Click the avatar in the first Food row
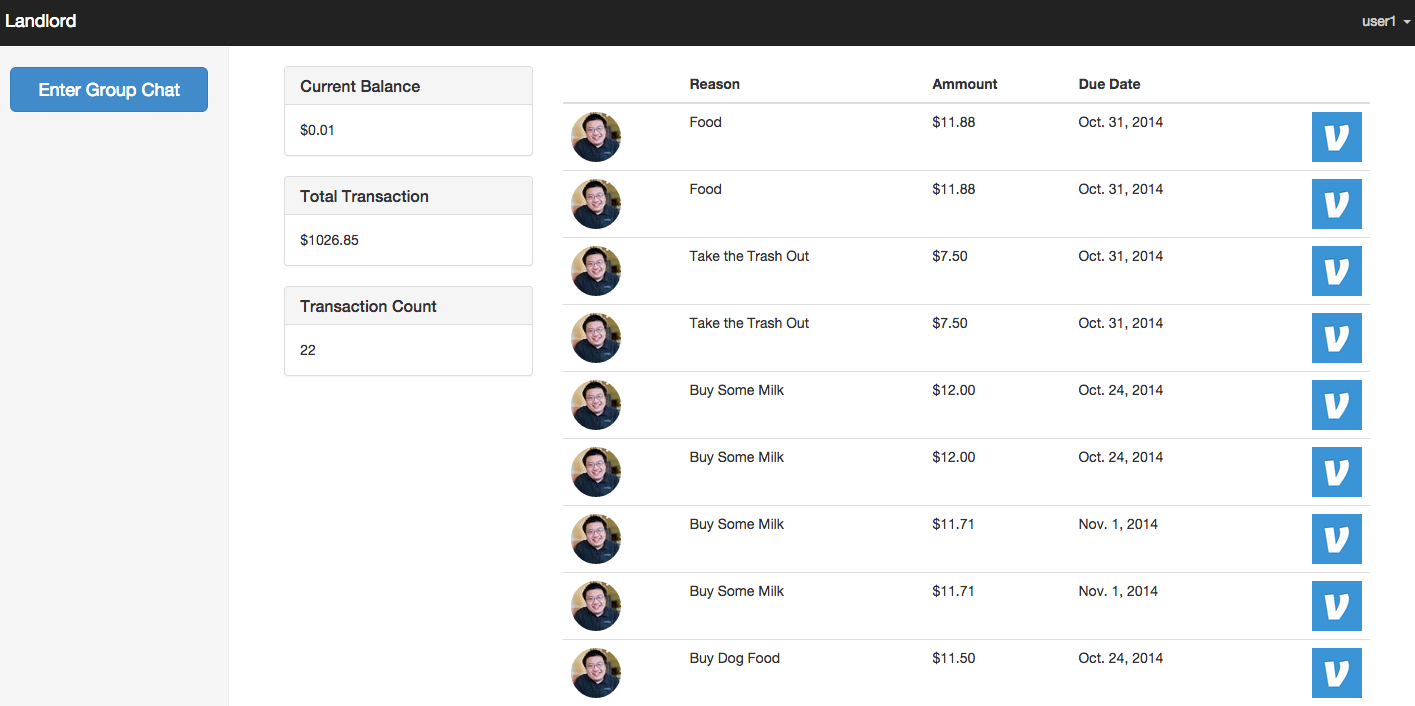Image resolution: width=1415 pixels, height=706 pixels. 596,137
